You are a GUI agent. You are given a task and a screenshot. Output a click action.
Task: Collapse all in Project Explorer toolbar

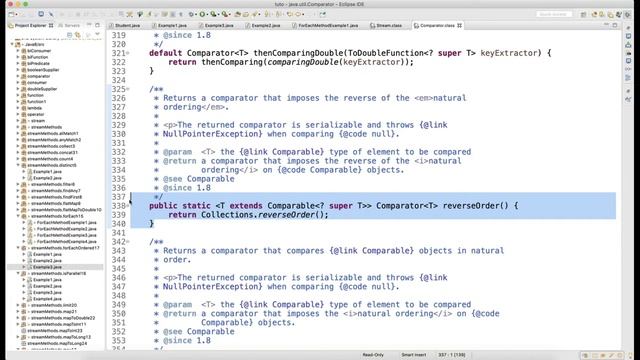(x=69, y=35)
